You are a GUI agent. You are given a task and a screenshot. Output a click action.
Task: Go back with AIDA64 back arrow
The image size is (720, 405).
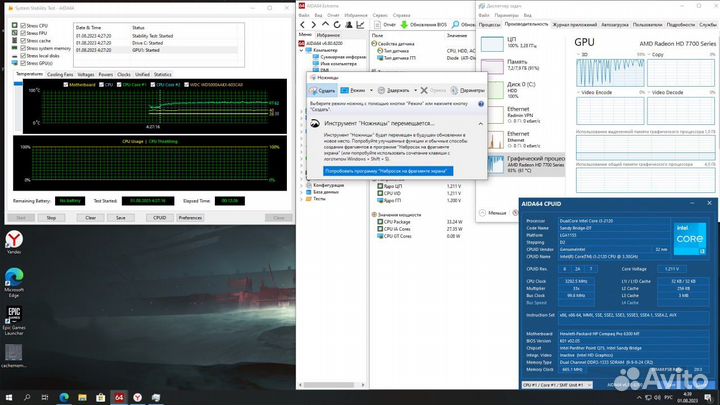[302, 25]
